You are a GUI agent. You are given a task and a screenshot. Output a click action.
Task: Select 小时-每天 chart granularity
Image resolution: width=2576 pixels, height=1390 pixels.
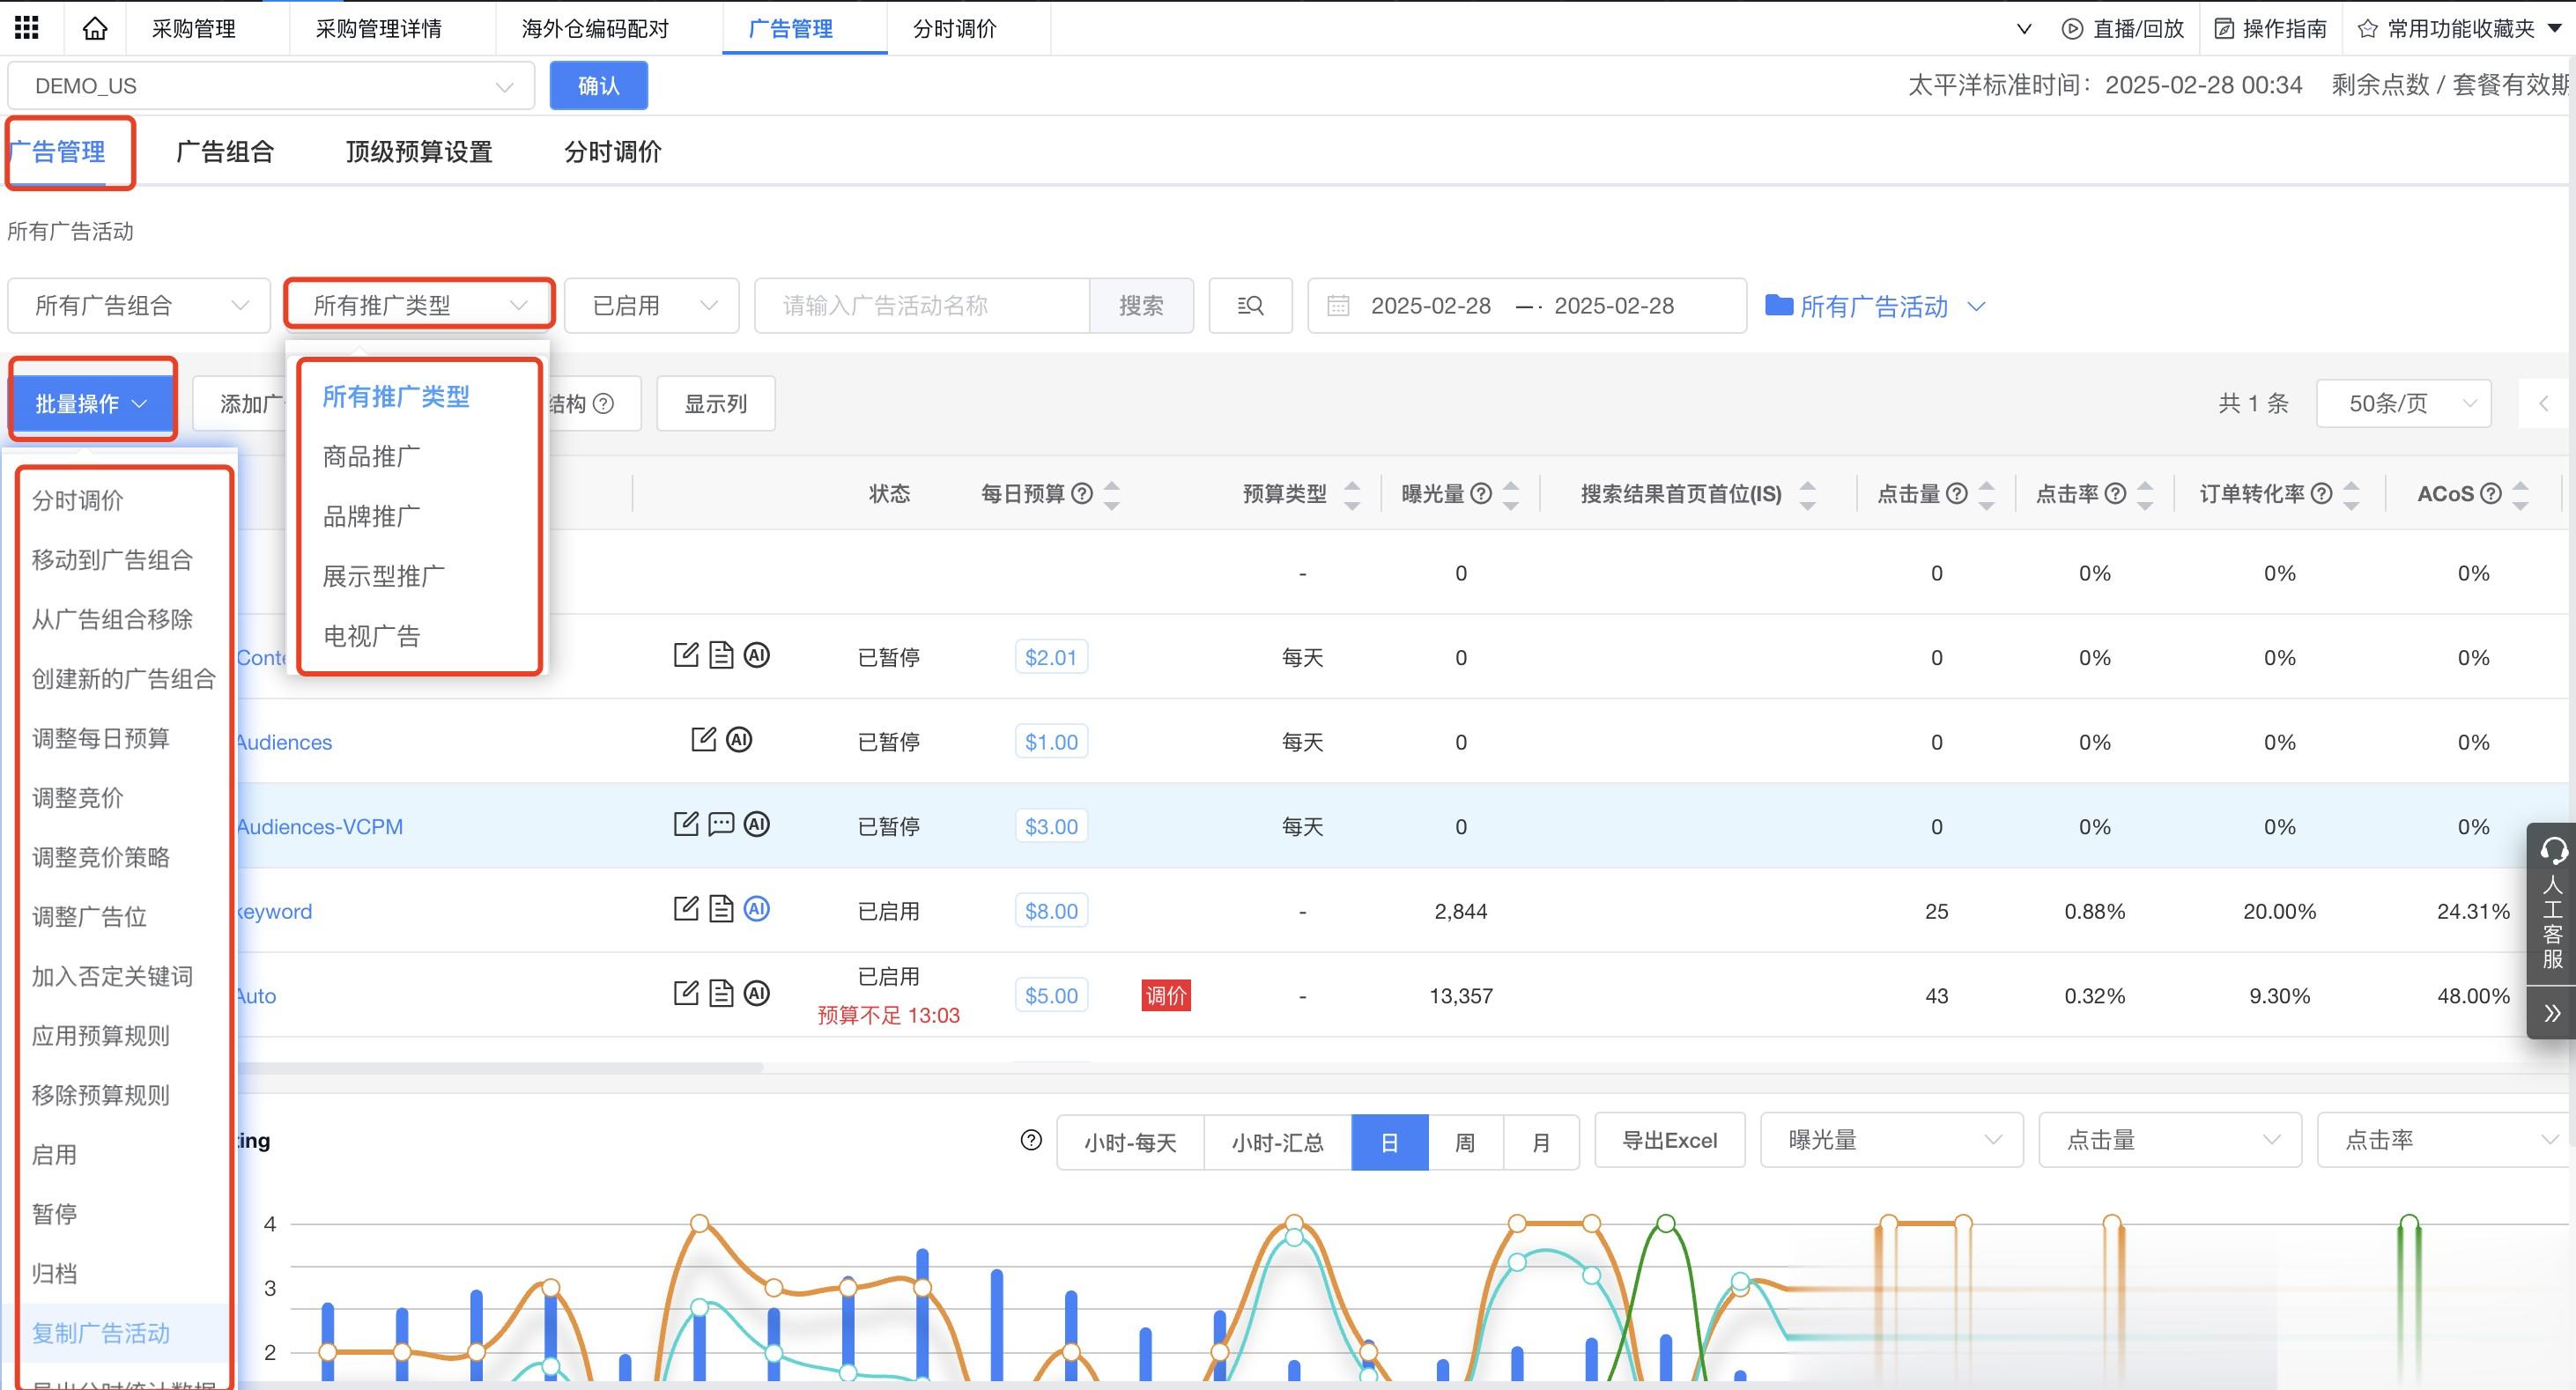pos(1130,1142)
